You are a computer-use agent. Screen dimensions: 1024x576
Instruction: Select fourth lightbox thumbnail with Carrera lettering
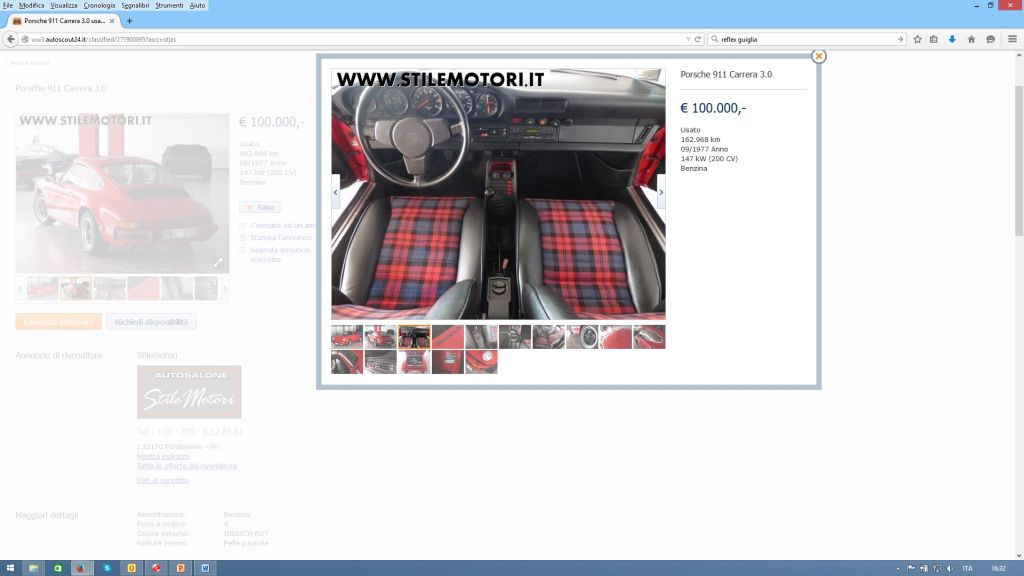[447, 337]
